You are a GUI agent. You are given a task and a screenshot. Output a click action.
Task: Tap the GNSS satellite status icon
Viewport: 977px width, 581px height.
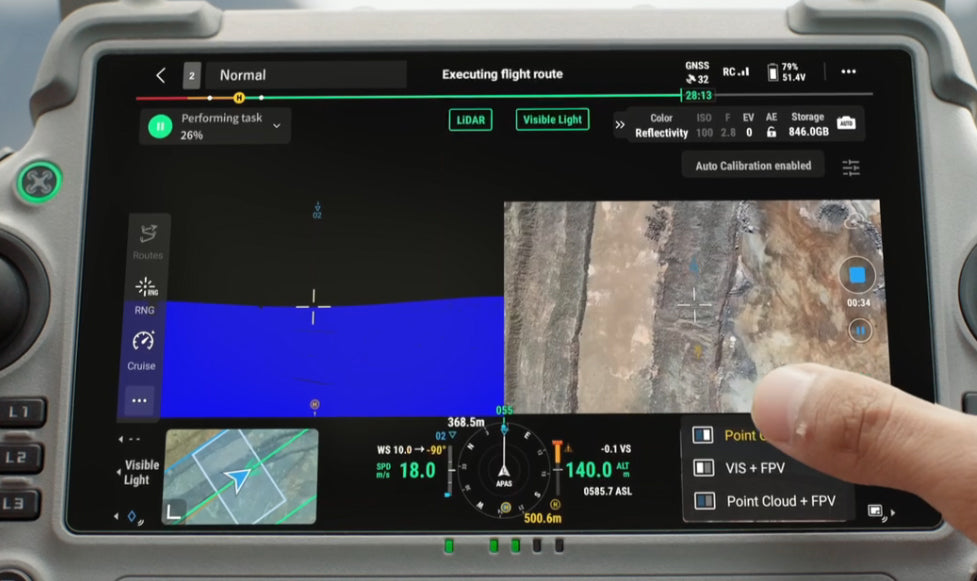click(x=697, y=73)
